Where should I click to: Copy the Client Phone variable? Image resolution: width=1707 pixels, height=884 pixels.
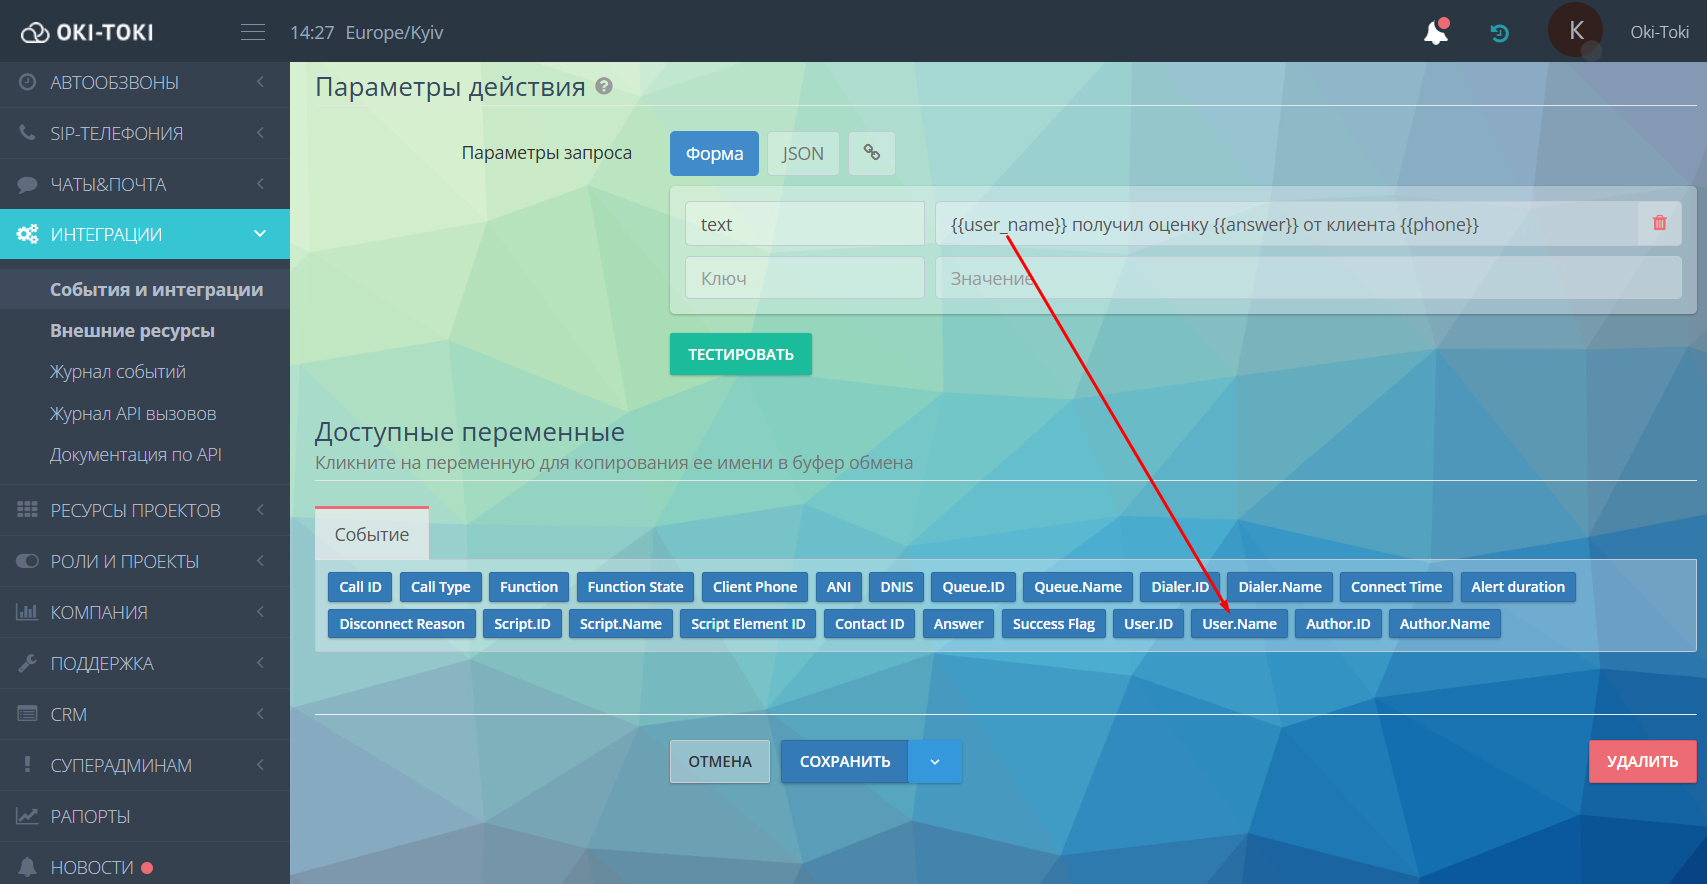tap(755, 586)
